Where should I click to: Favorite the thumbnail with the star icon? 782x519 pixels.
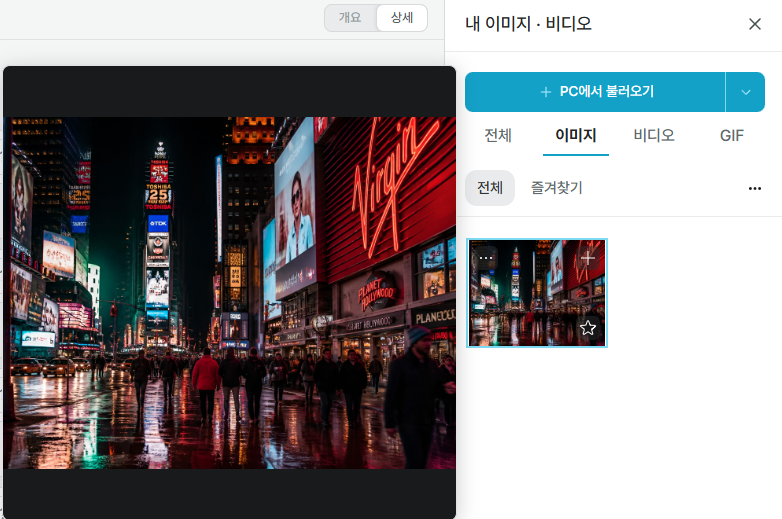click(x=588, y=328)
